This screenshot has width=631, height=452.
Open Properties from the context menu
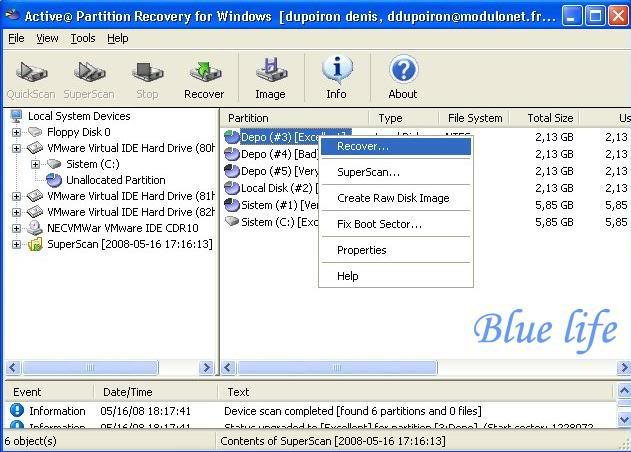396,250
